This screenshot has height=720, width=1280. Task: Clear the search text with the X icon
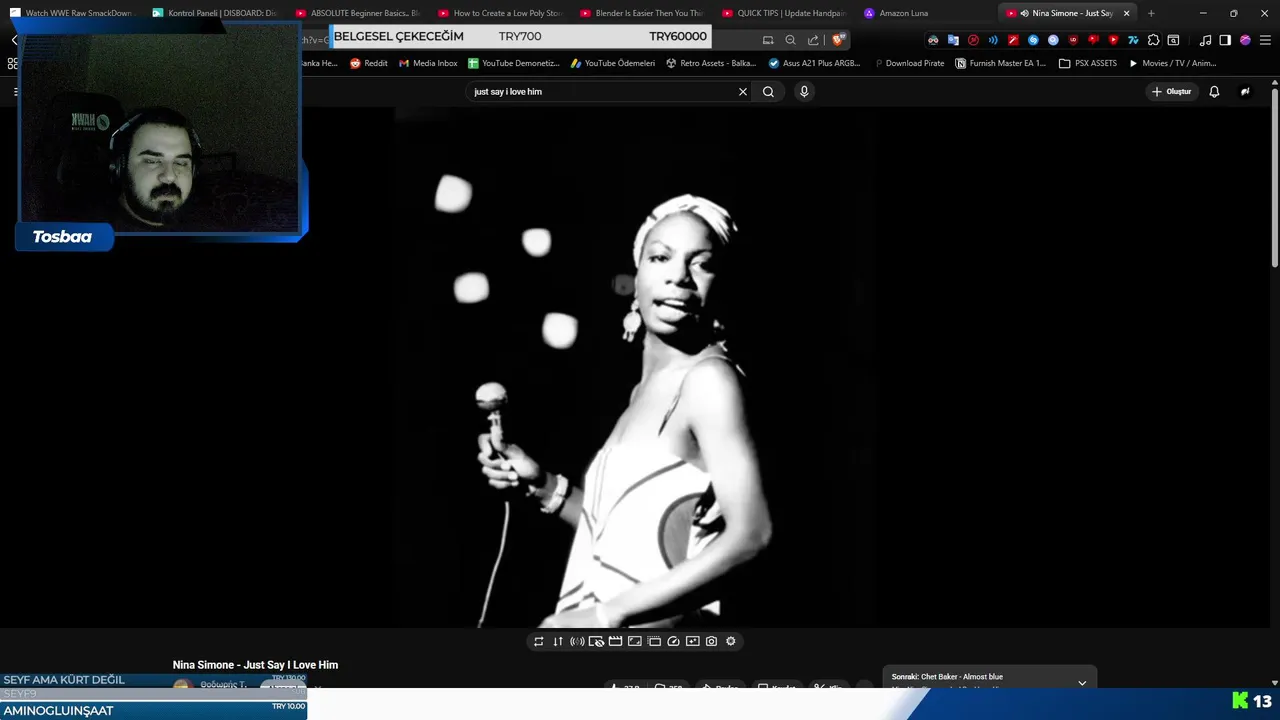742,91
